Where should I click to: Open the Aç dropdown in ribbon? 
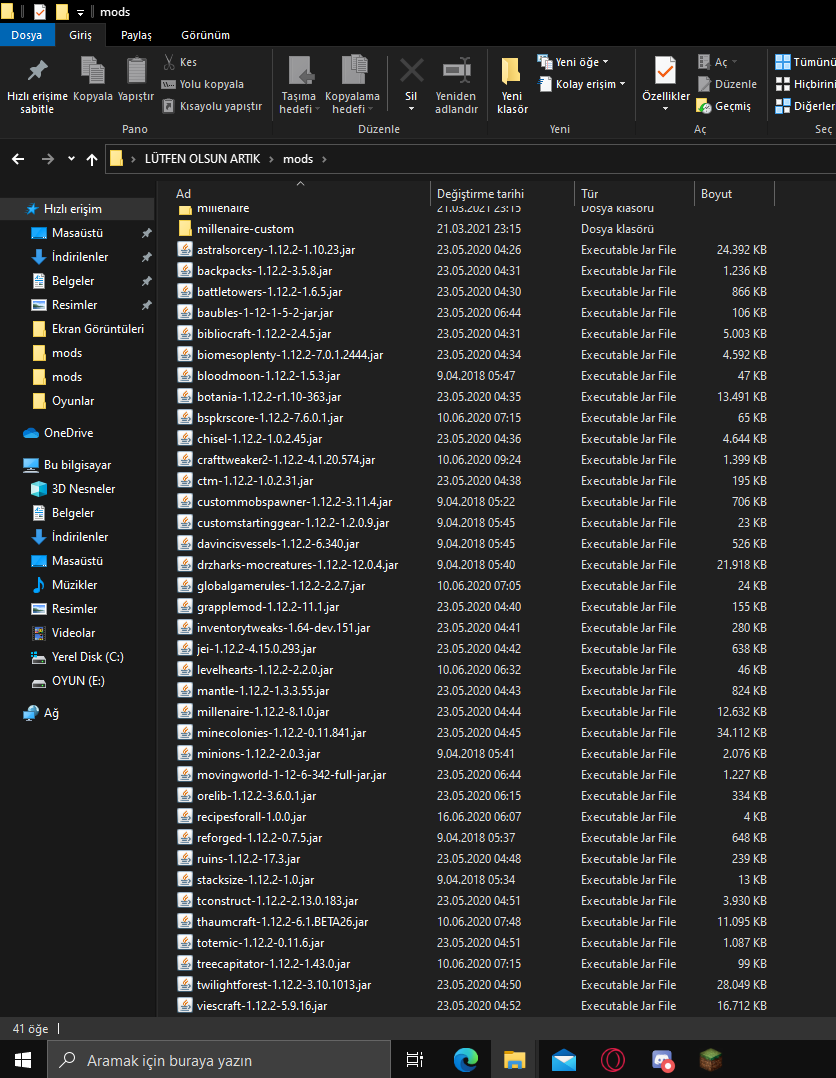(x=717, y=62)
